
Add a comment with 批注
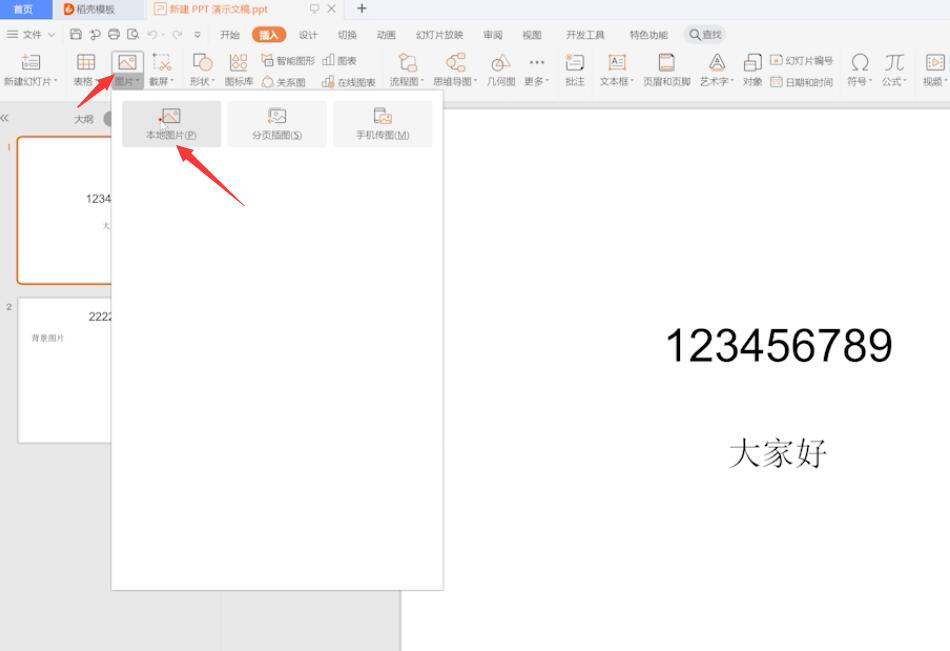574,70
